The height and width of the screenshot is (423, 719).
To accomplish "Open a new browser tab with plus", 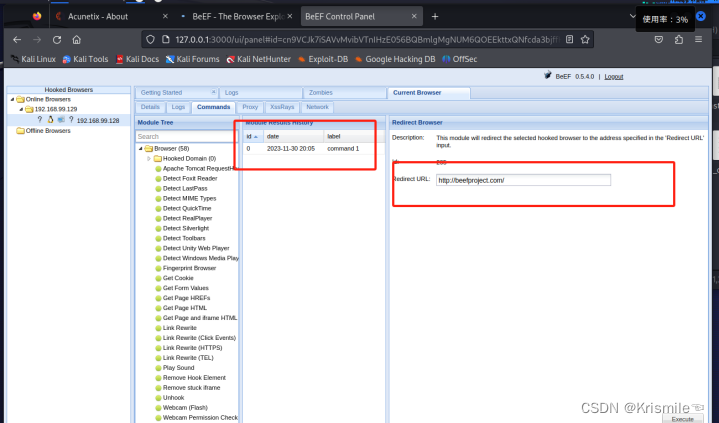I will tap(435, 17).
